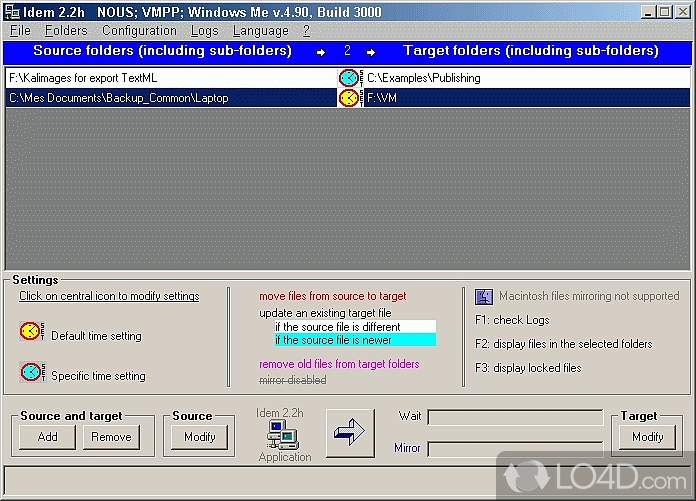
Task: Click the cyan clock icon beside C:\Examples\Publishing
Action: [x=350, y=78]
